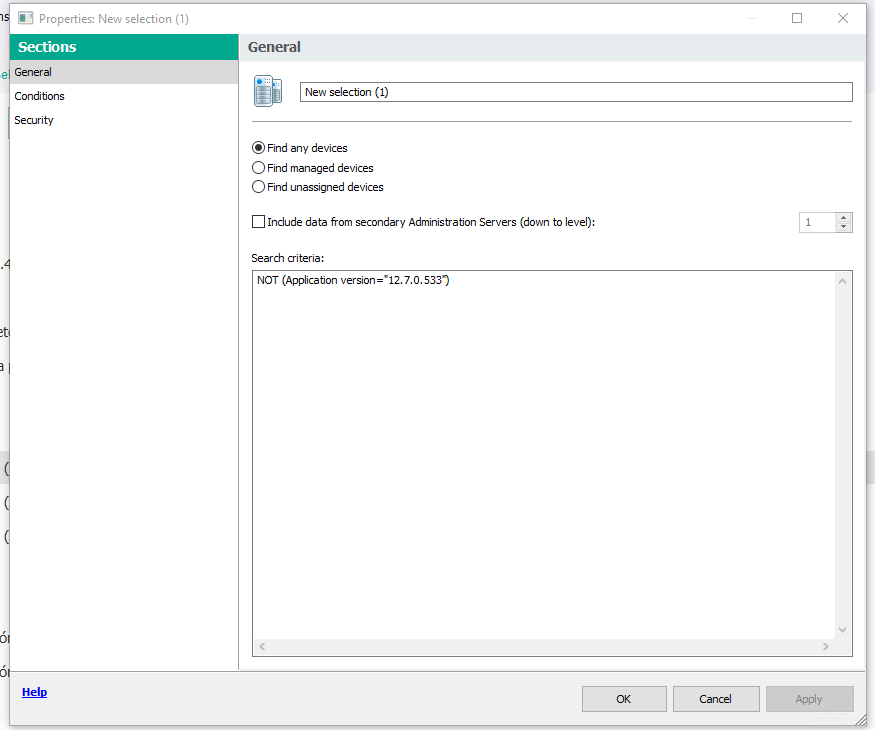Click the Cancel button
Viewport: 875px width, 730px height.
click(715, 699)
